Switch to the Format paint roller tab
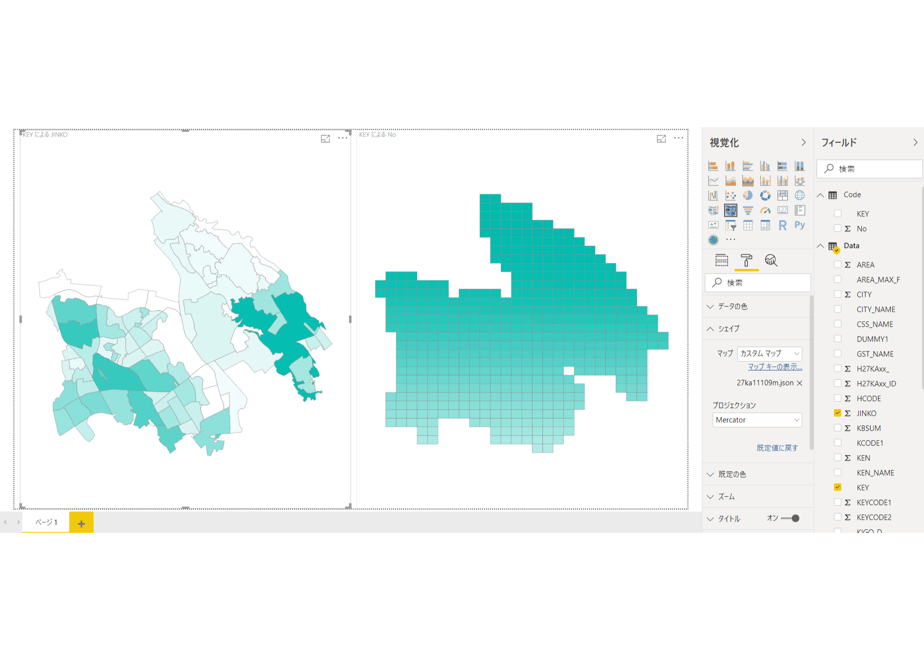This screenshot has width=924, height=660. 746,260
